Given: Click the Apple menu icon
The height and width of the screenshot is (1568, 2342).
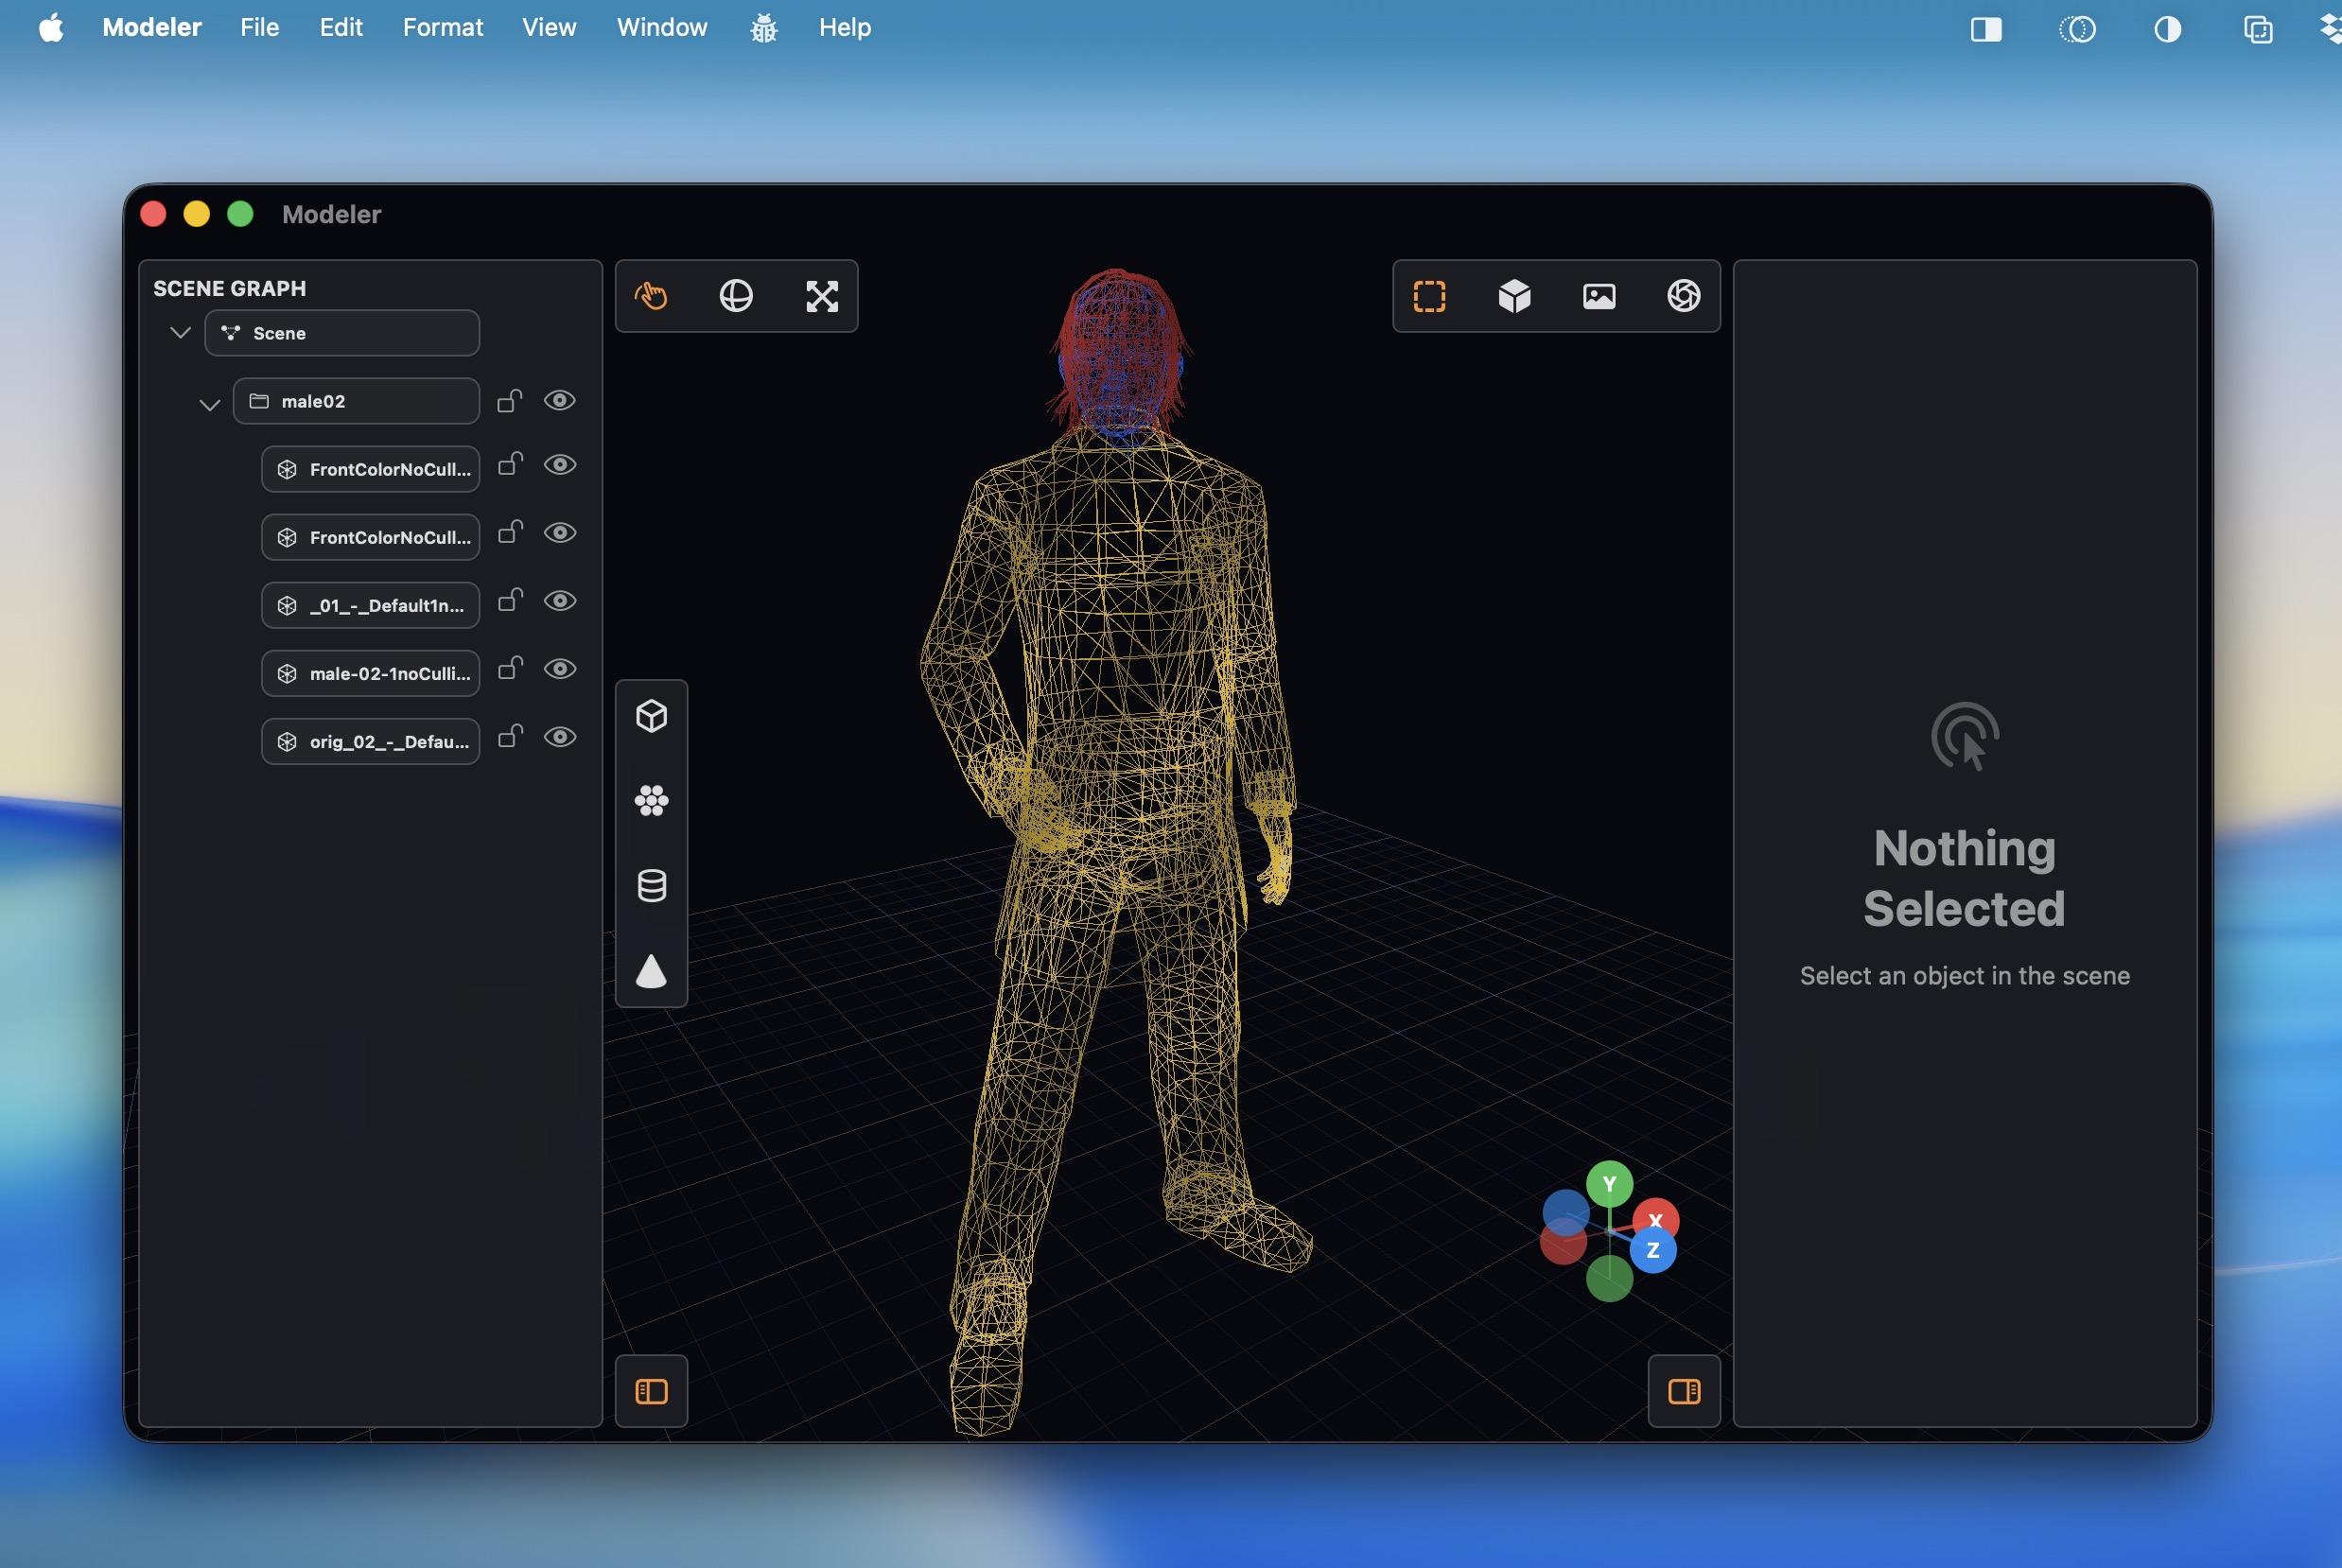Looking at the screenshot, I should (x=51, y=28).
